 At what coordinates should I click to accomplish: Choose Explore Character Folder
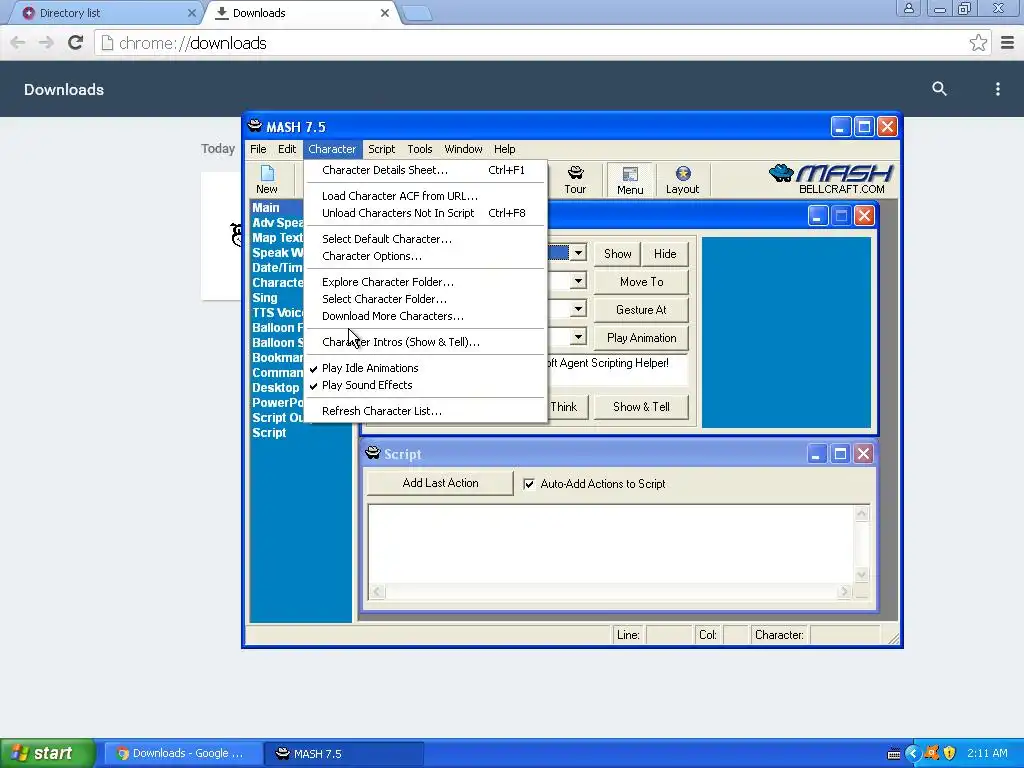[x=425, y=282]
